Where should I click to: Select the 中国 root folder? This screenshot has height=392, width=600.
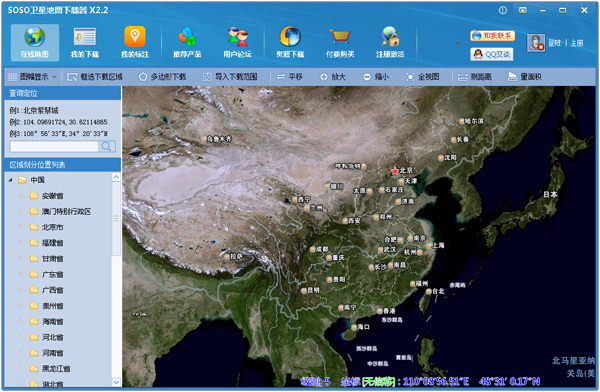point(32,180)
